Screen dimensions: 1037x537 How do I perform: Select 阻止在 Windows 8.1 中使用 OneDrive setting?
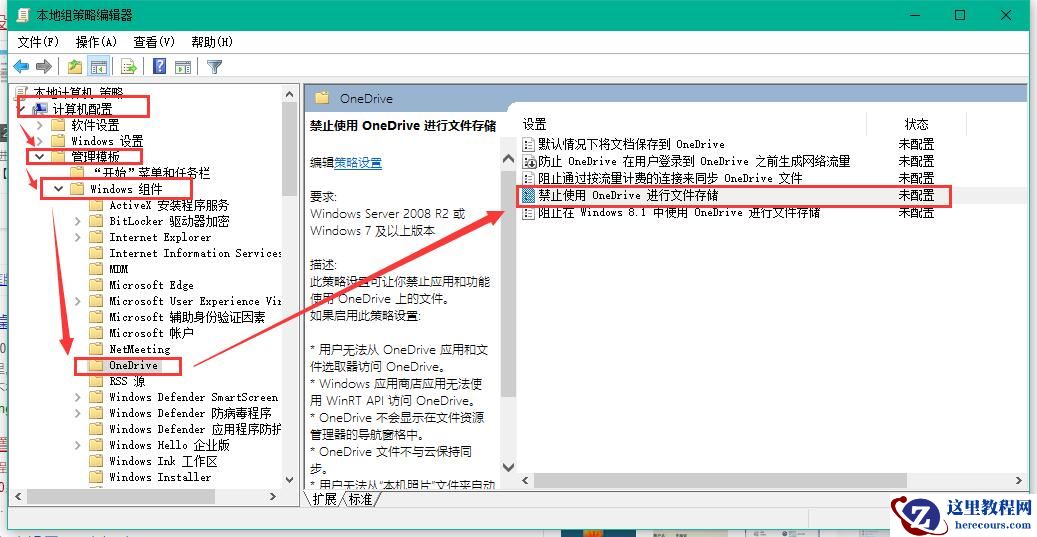(x=679, y=213)
